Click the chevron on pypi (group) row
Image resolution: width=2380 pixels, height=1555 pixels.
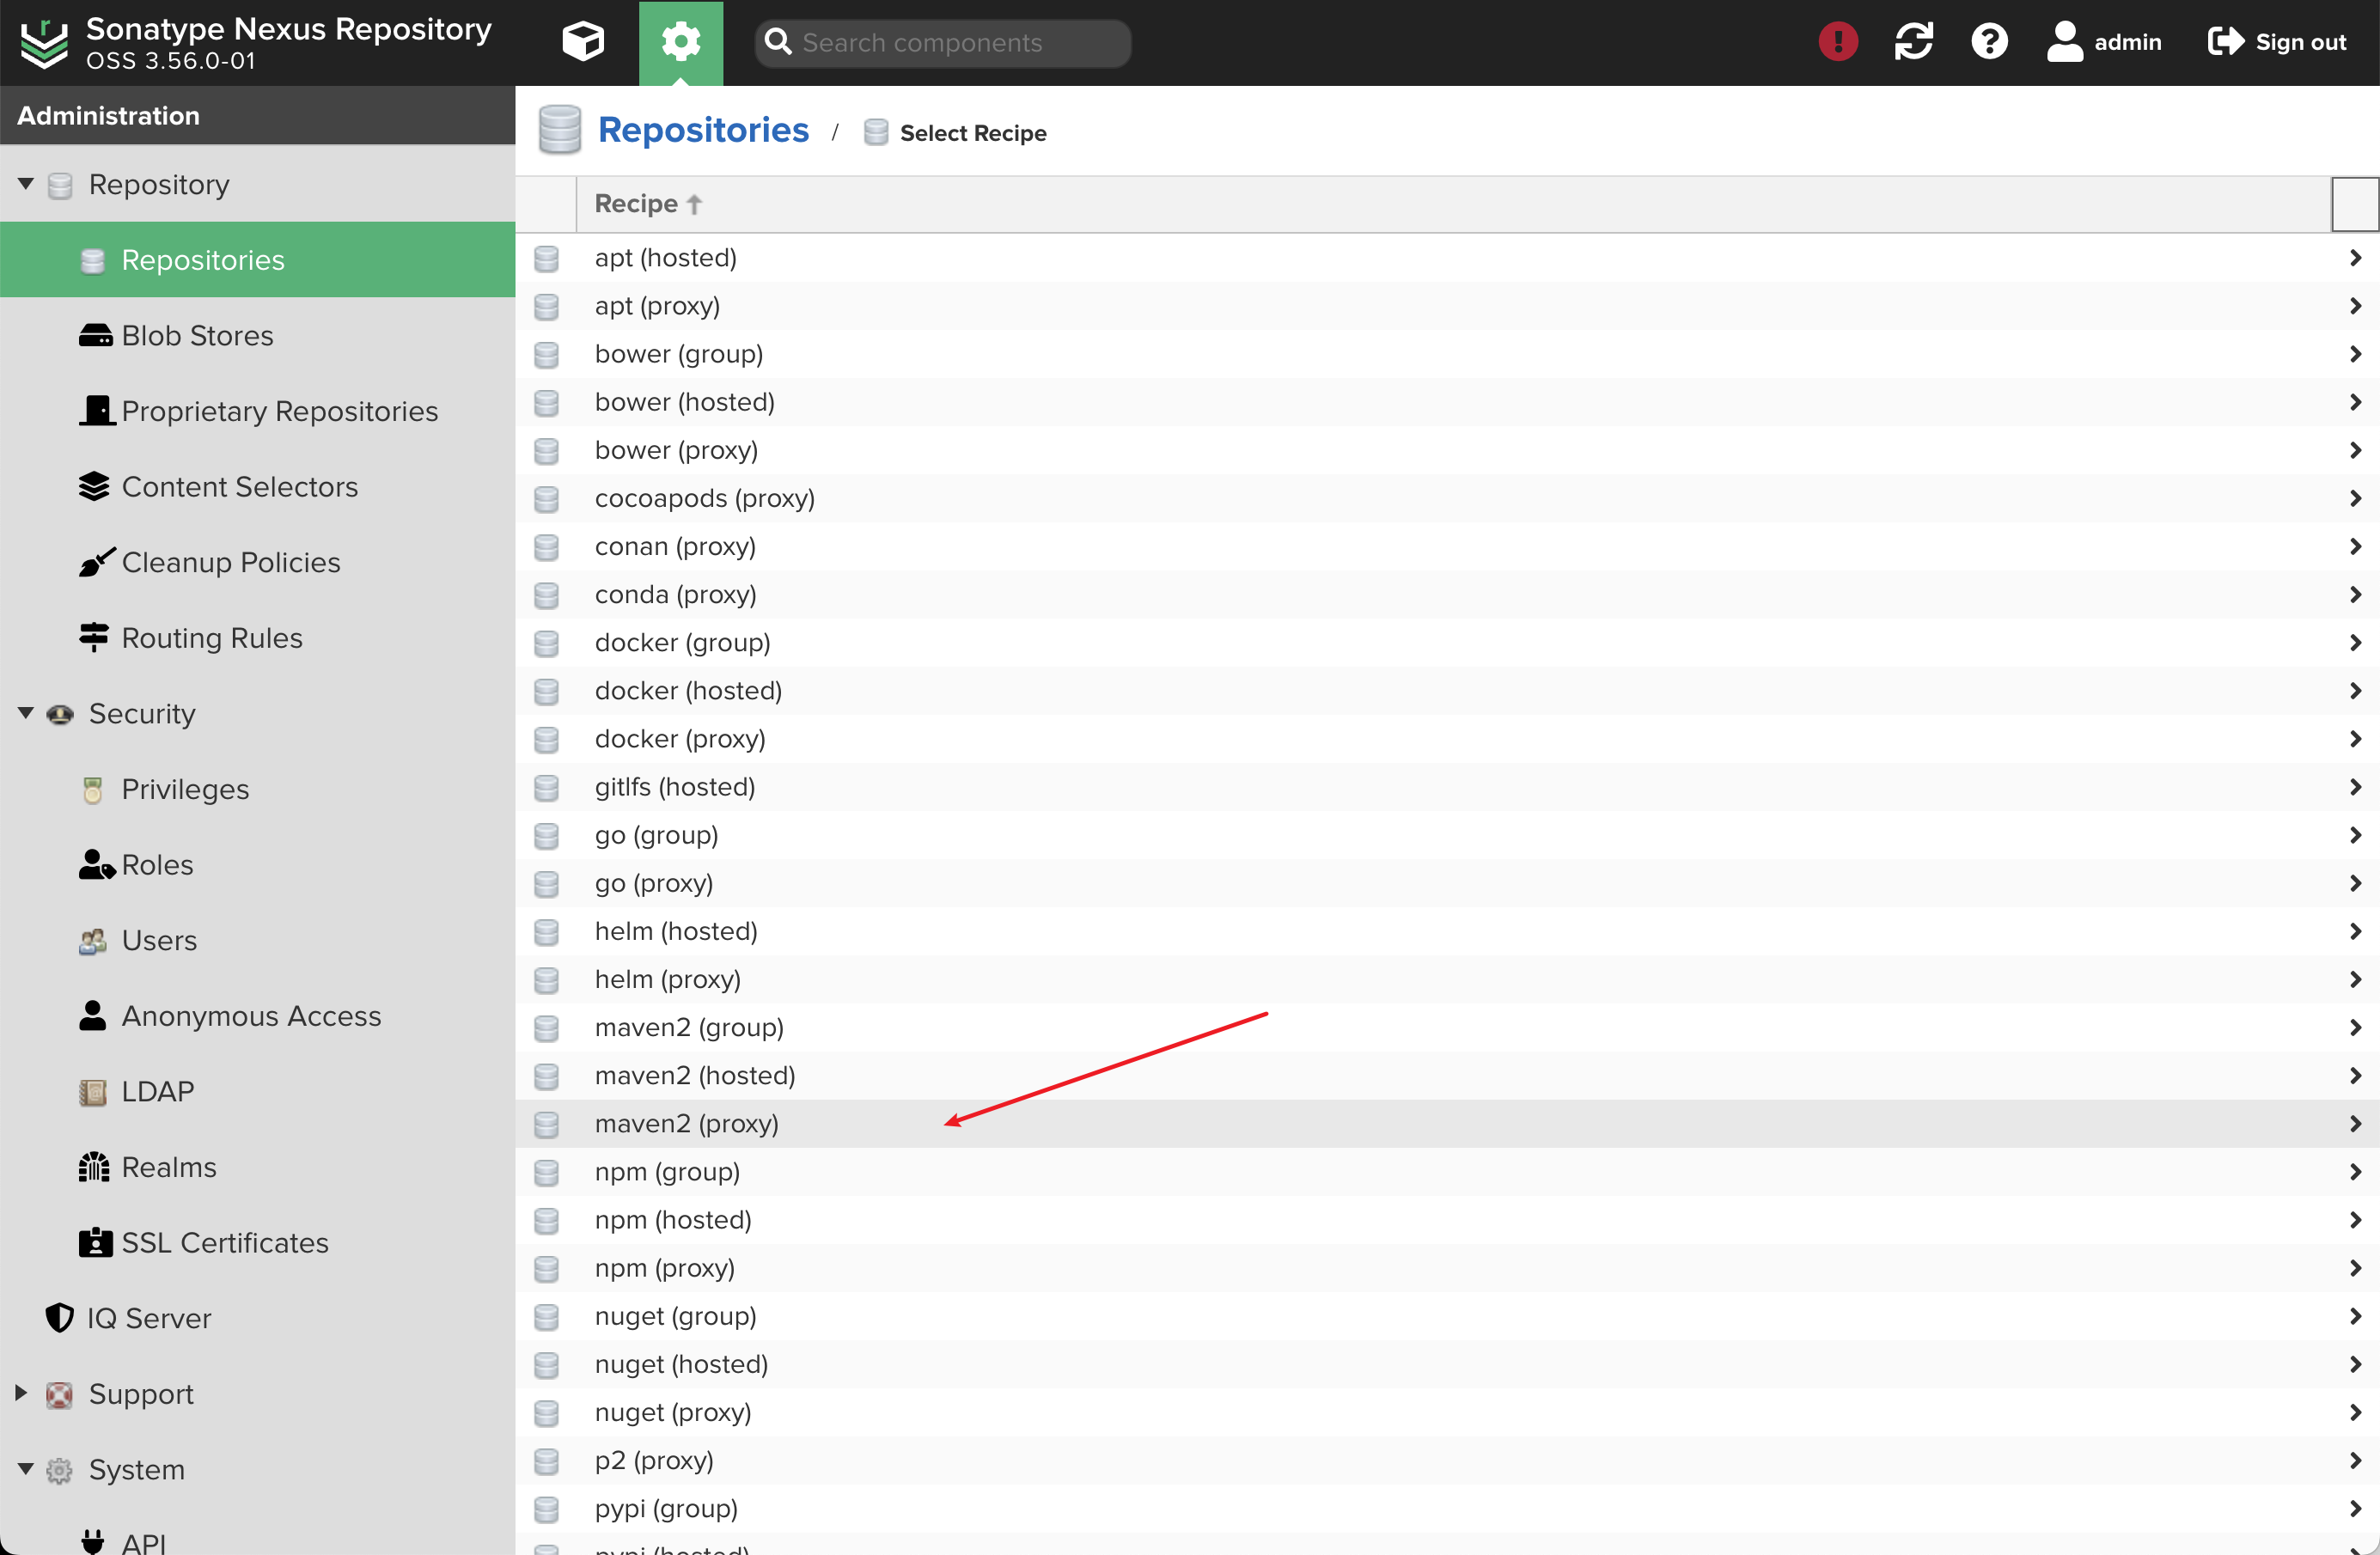(2356, 1509)
